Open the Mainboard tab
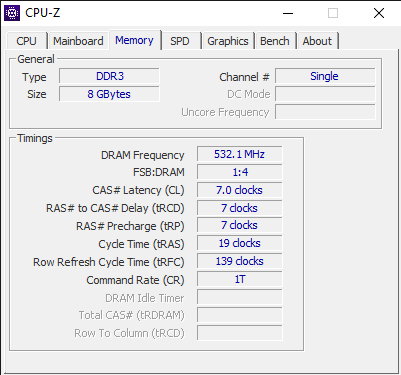This screenshot has width=401, height=375. 78,41
